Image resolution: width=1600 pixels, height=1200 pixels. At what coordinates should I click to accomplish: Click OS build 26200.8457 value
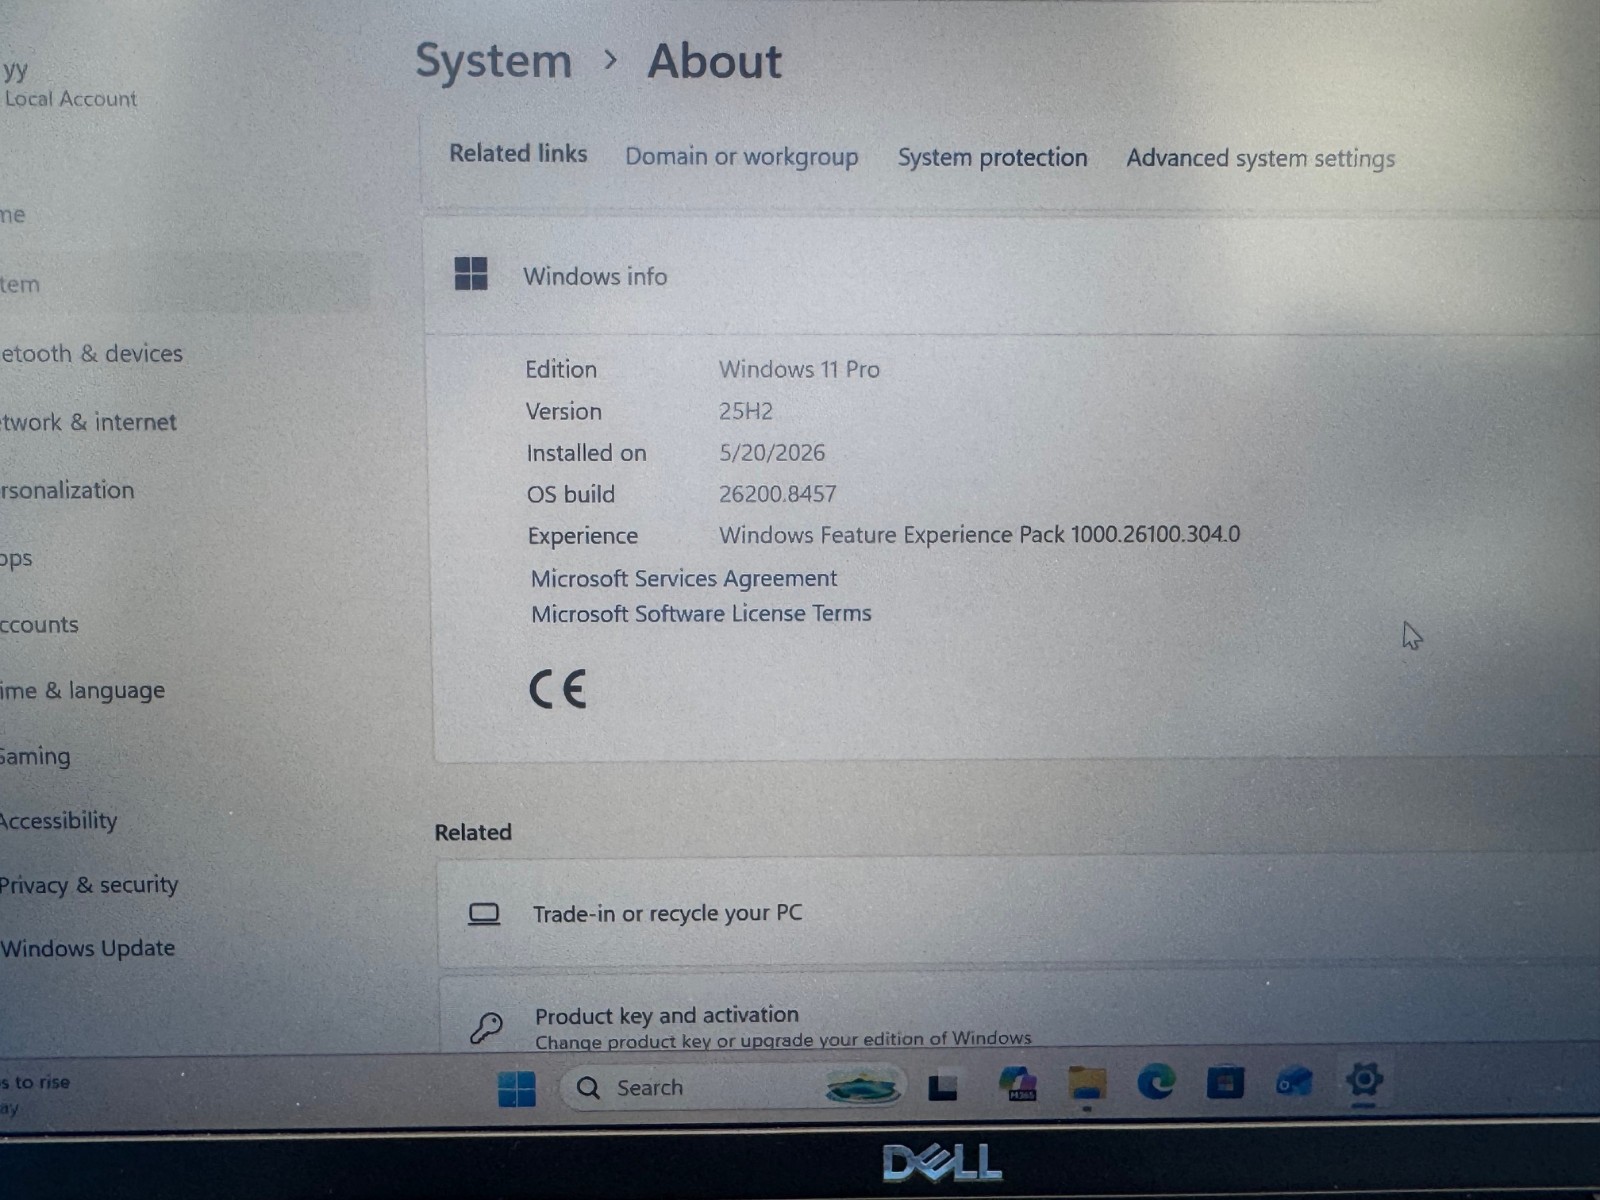777,494
